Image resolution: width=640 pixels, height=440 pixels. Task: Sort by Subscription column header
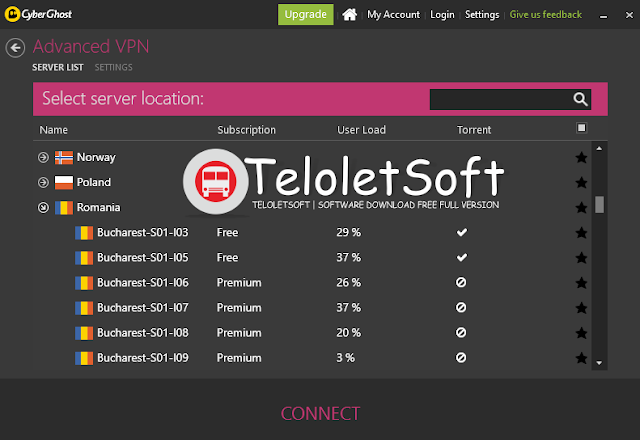click(246, 130)
